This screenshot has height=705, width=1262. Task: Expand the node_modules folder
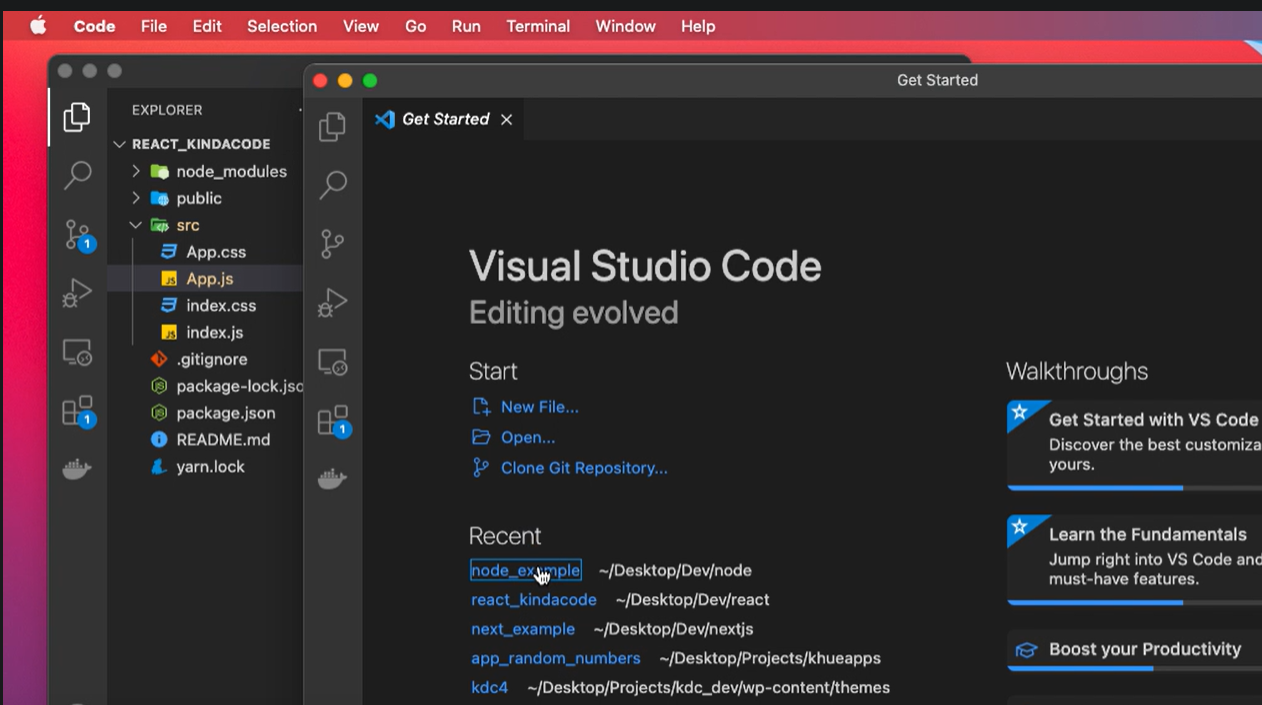click(136, 171)
